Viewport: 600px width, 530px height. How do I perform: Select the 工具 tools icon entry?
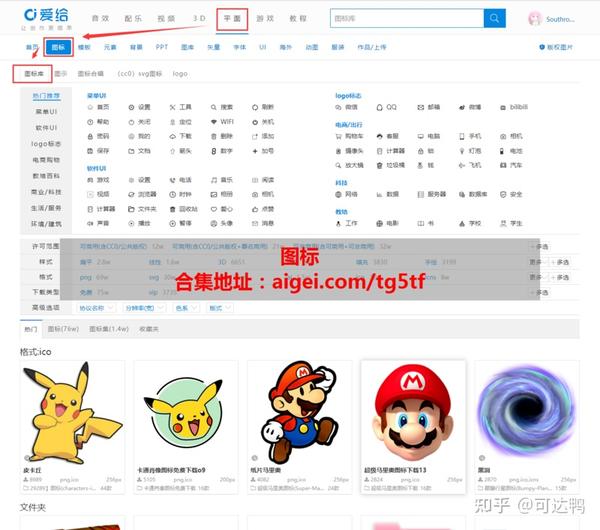181,107
